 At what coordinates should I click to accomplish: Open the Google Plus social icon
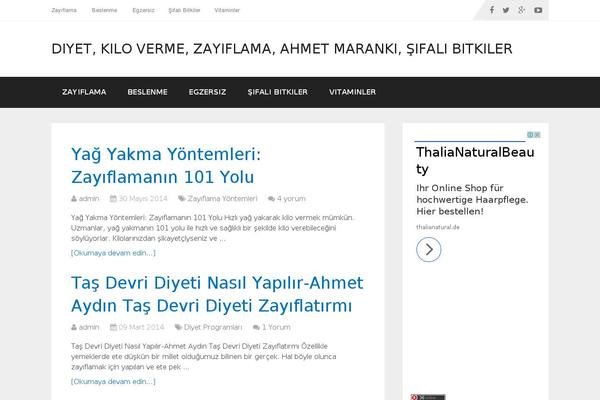coord(522,10)
